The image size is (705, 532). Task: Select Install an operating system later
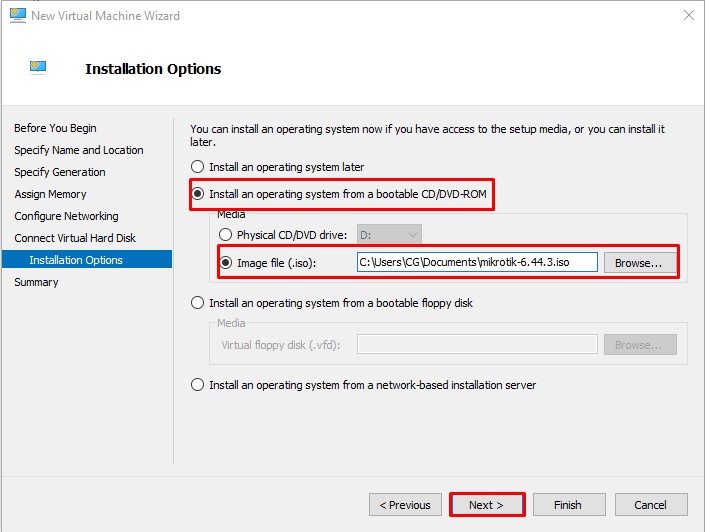(198, 167)
